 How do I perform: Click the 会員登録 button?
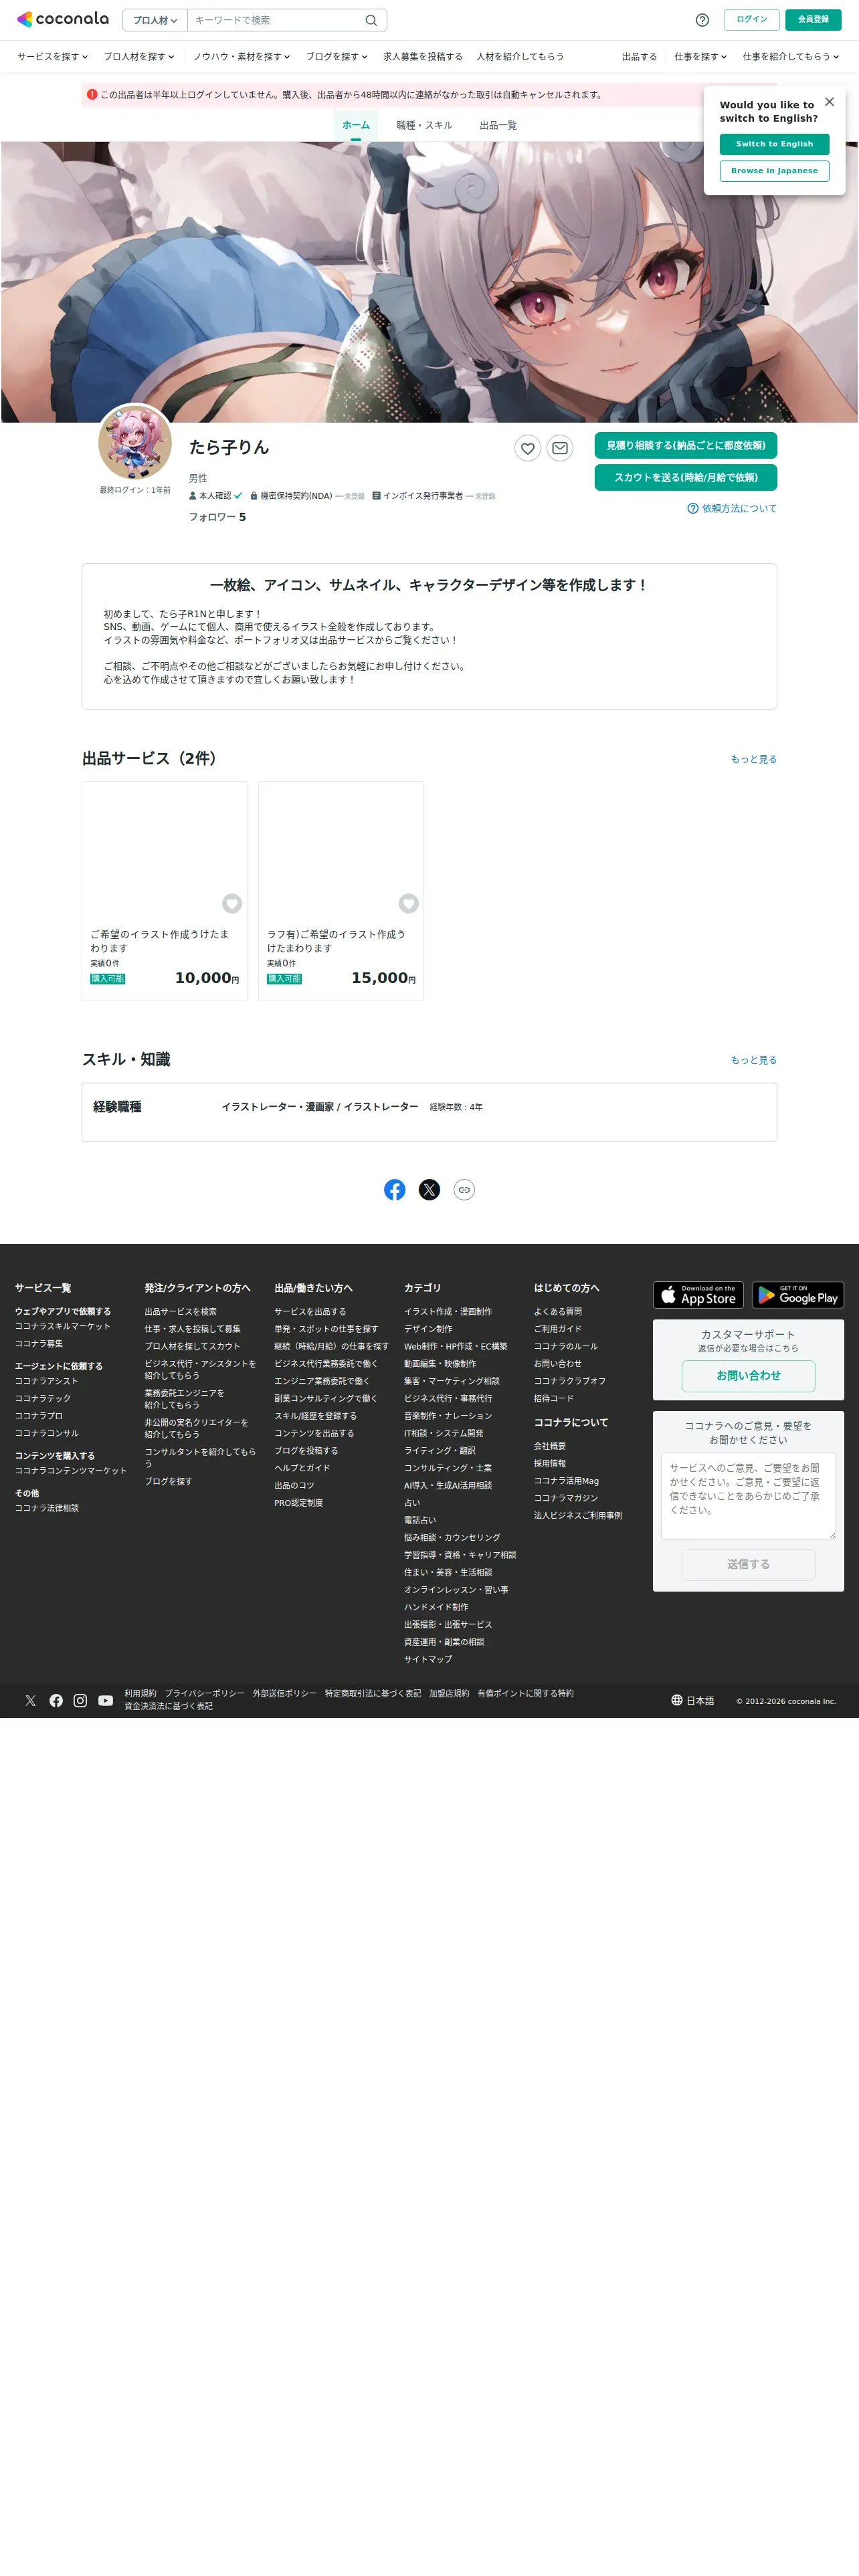[813, 20]
